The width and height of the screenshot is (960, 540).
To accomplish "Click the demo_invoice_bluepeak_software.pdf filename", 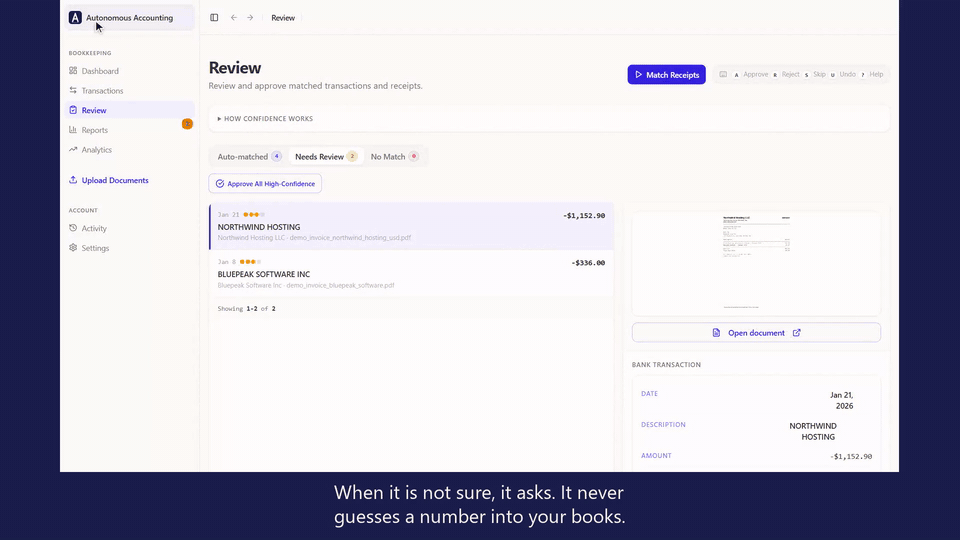I will pyautogui.click(x=340, y=285).
